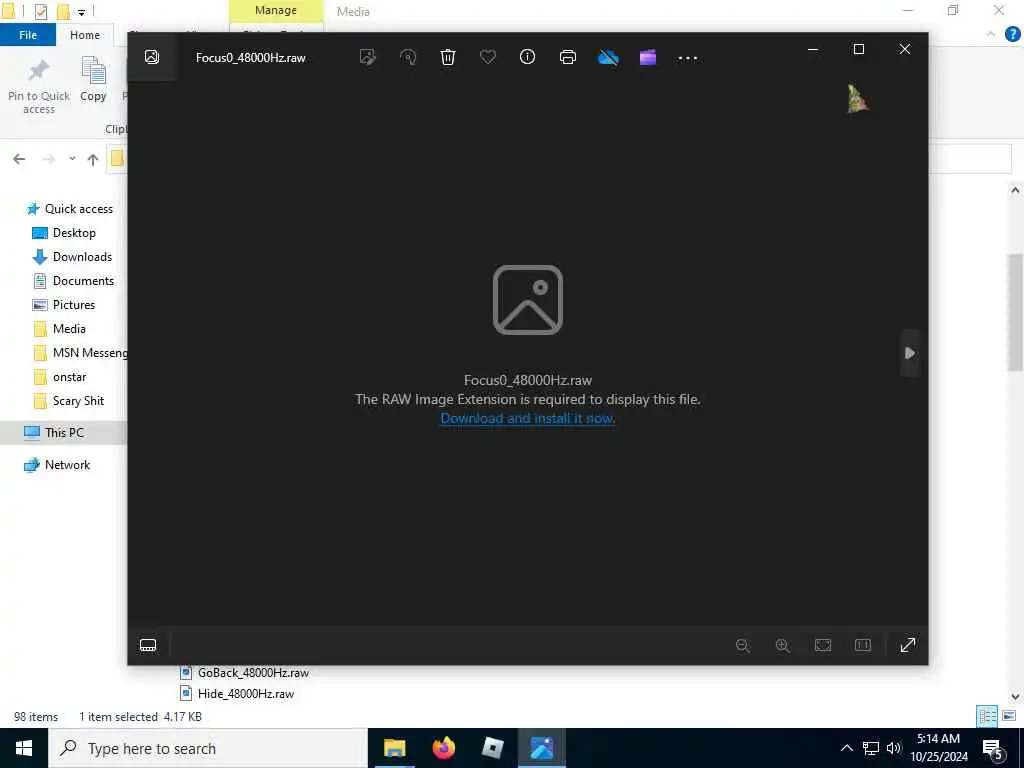Viewport: 1024px width, 768px height.
Task: Open Explorer help question mark icon
Action: 1012,35
